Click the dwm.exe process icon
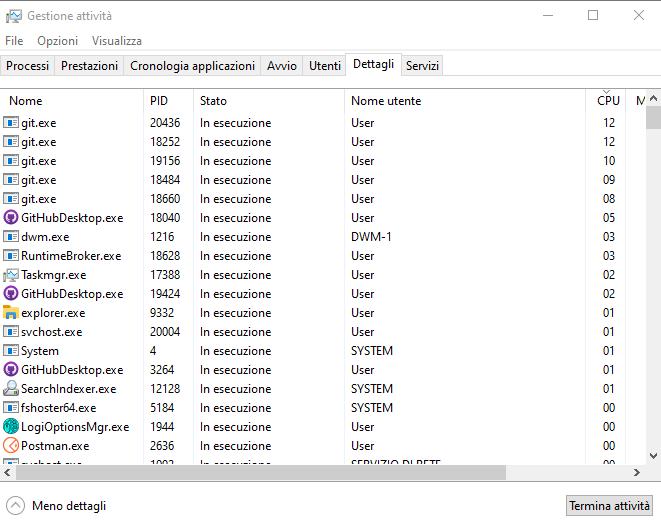The width and height of the screenshot is (661, 529). (11, 236)
